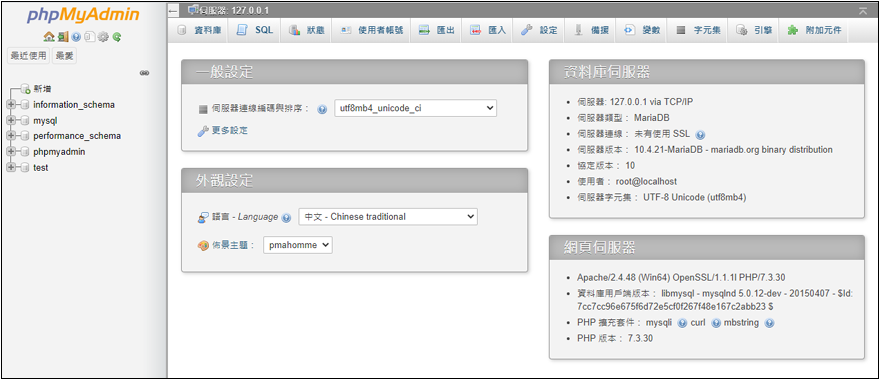Click 新增 to create a new database
This screenshot has height=380, width=880.
(43, 89)
